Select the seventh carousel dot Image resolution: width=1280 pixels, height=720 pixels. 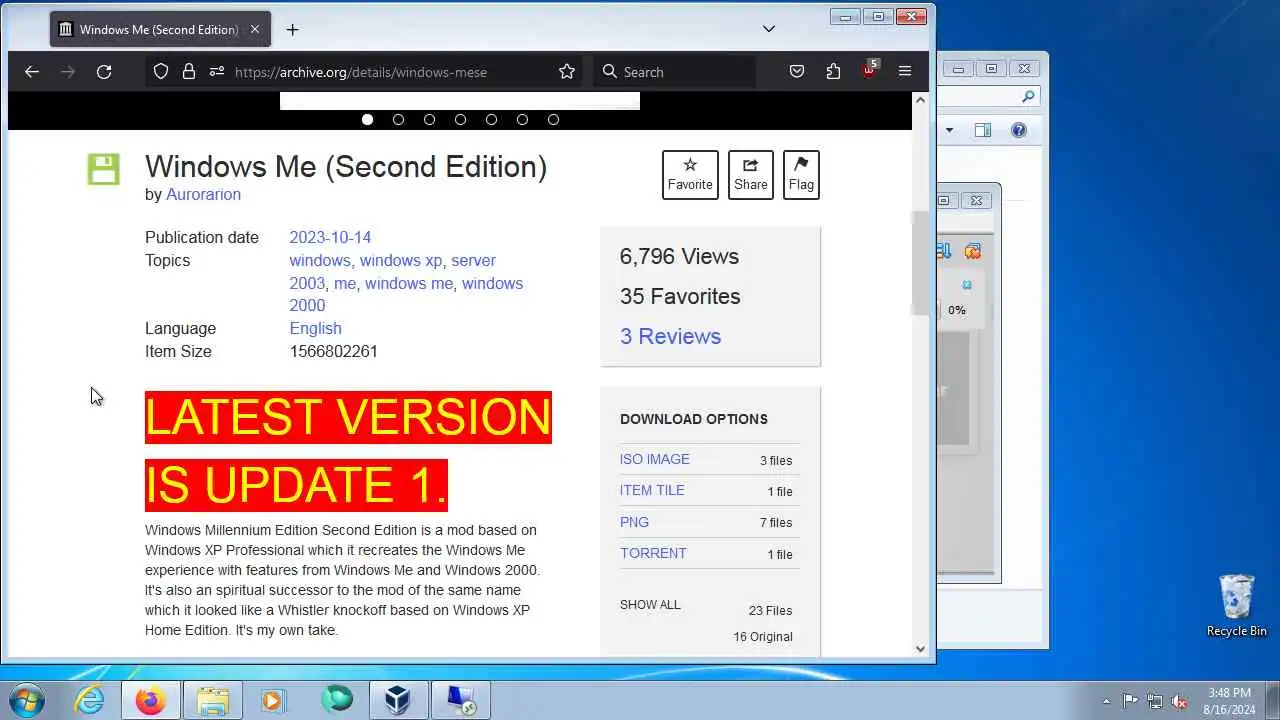coord(553,119)
